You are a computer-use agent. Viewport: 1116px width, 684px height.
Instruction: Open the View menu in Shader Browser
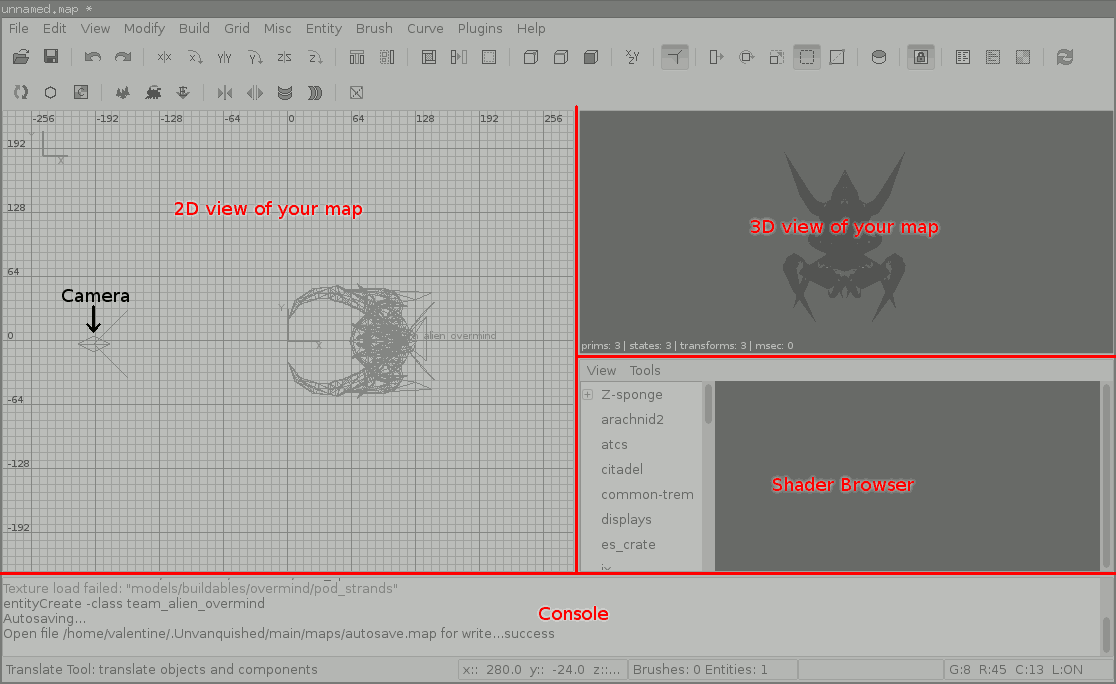[601, 370]
